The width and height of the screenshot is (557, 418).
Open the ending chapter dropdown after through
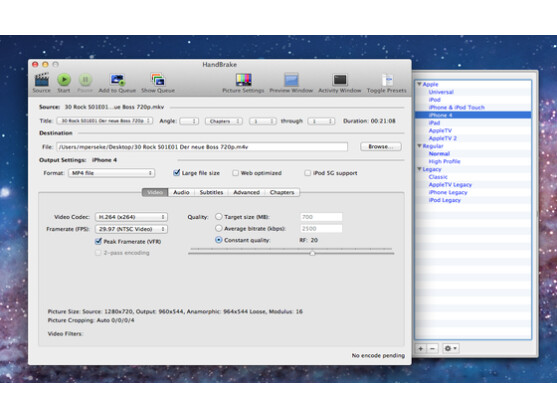click(321, 121)
